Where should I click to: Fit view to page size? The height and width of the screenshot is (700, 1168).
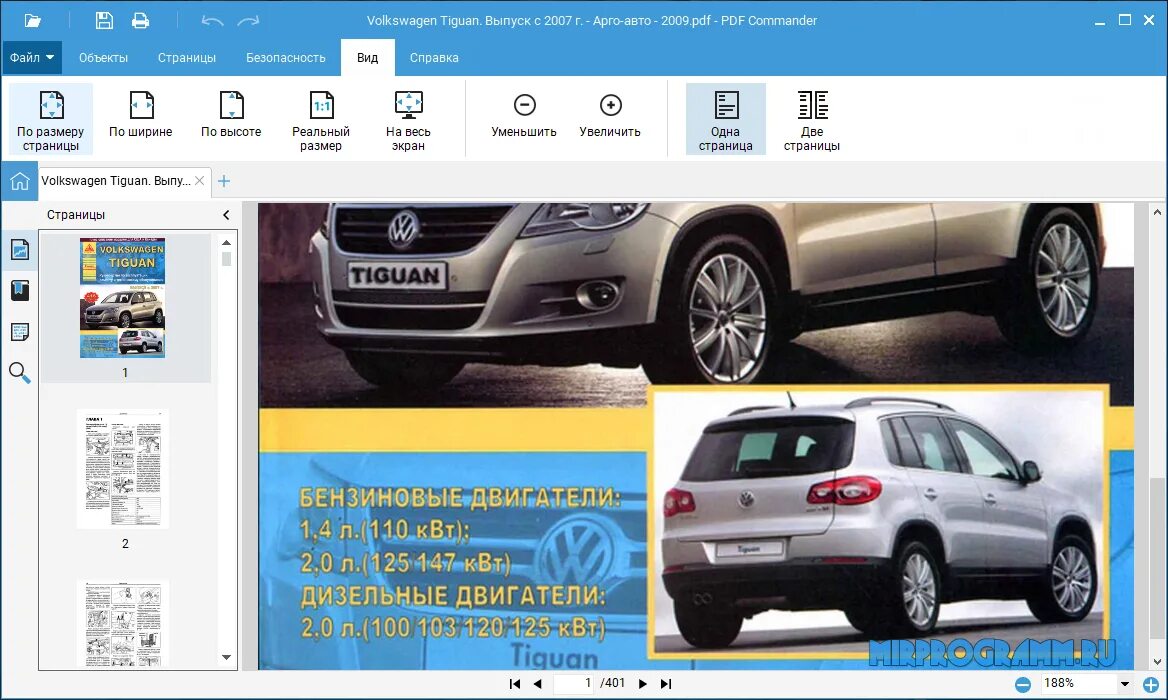(x=51, y=119)
